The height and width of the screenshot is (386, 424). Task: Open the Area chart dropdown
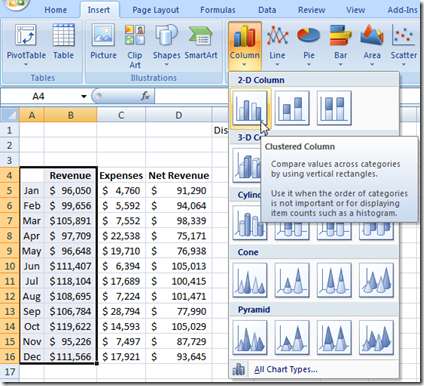pos(372,45)
